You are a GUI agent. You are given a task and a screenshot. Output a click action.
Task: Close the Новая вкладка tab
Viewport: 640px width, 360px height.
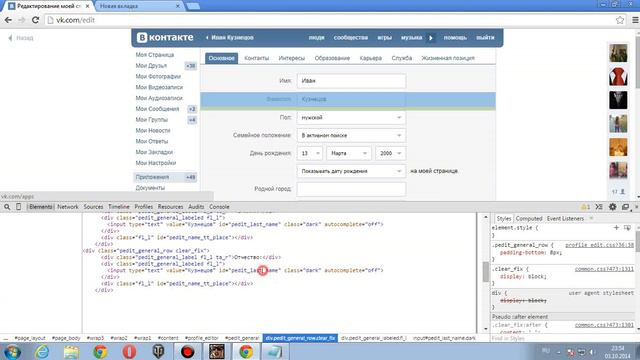(x=178, y=6)
